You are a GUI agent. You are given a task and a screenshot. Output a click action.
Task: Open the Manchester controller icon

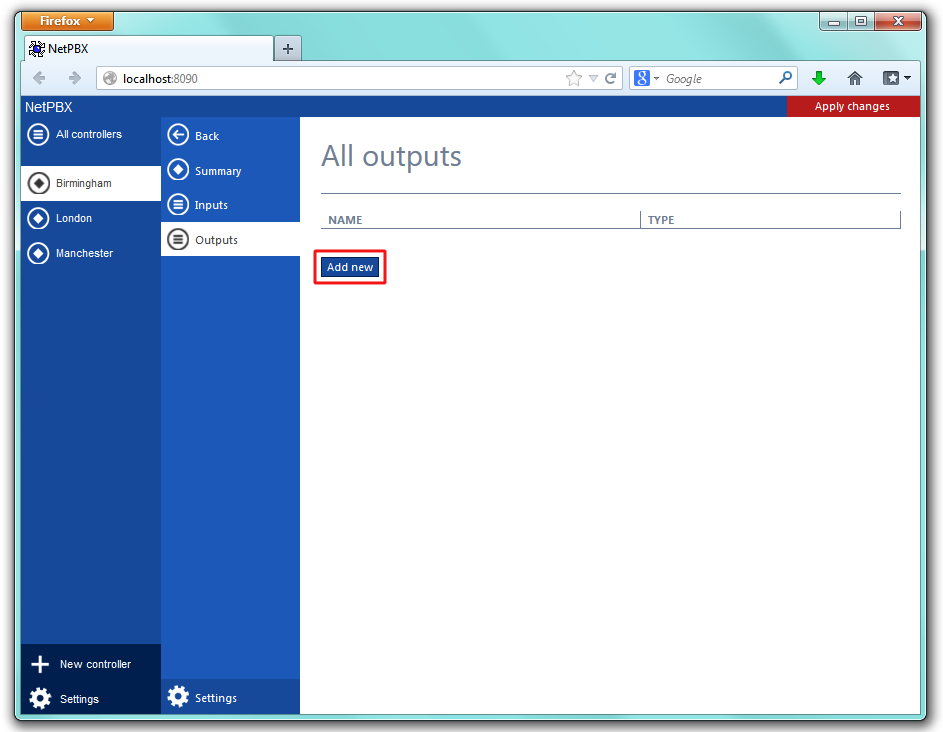click(38, 253)
